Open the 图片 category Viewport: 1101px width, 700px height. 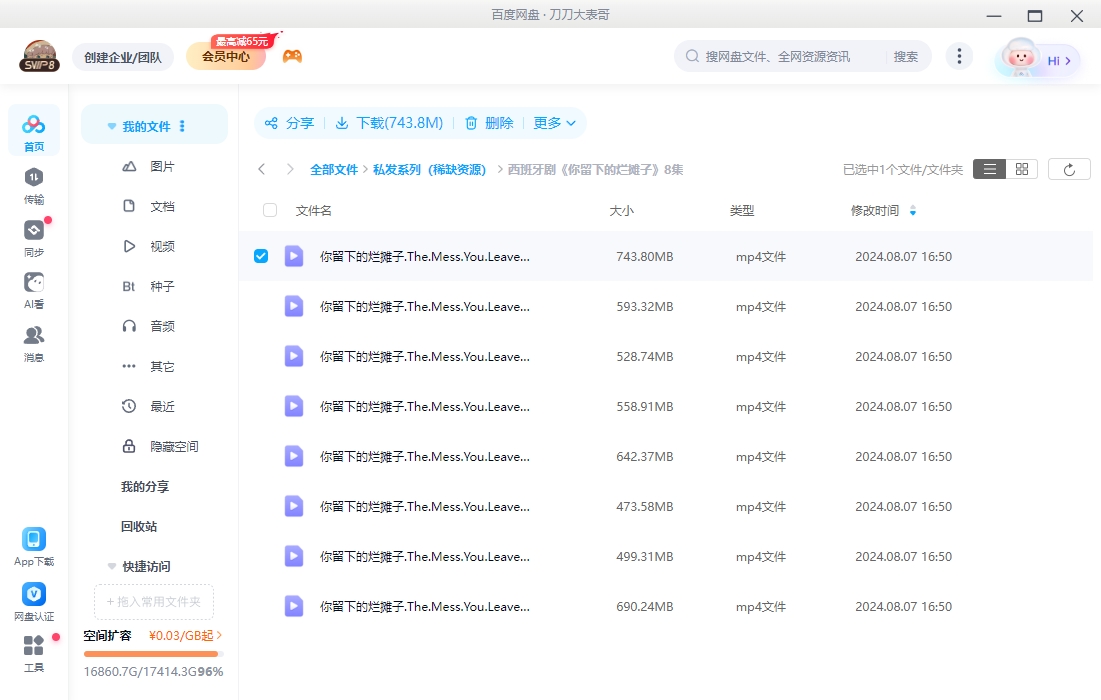point(162,165)
